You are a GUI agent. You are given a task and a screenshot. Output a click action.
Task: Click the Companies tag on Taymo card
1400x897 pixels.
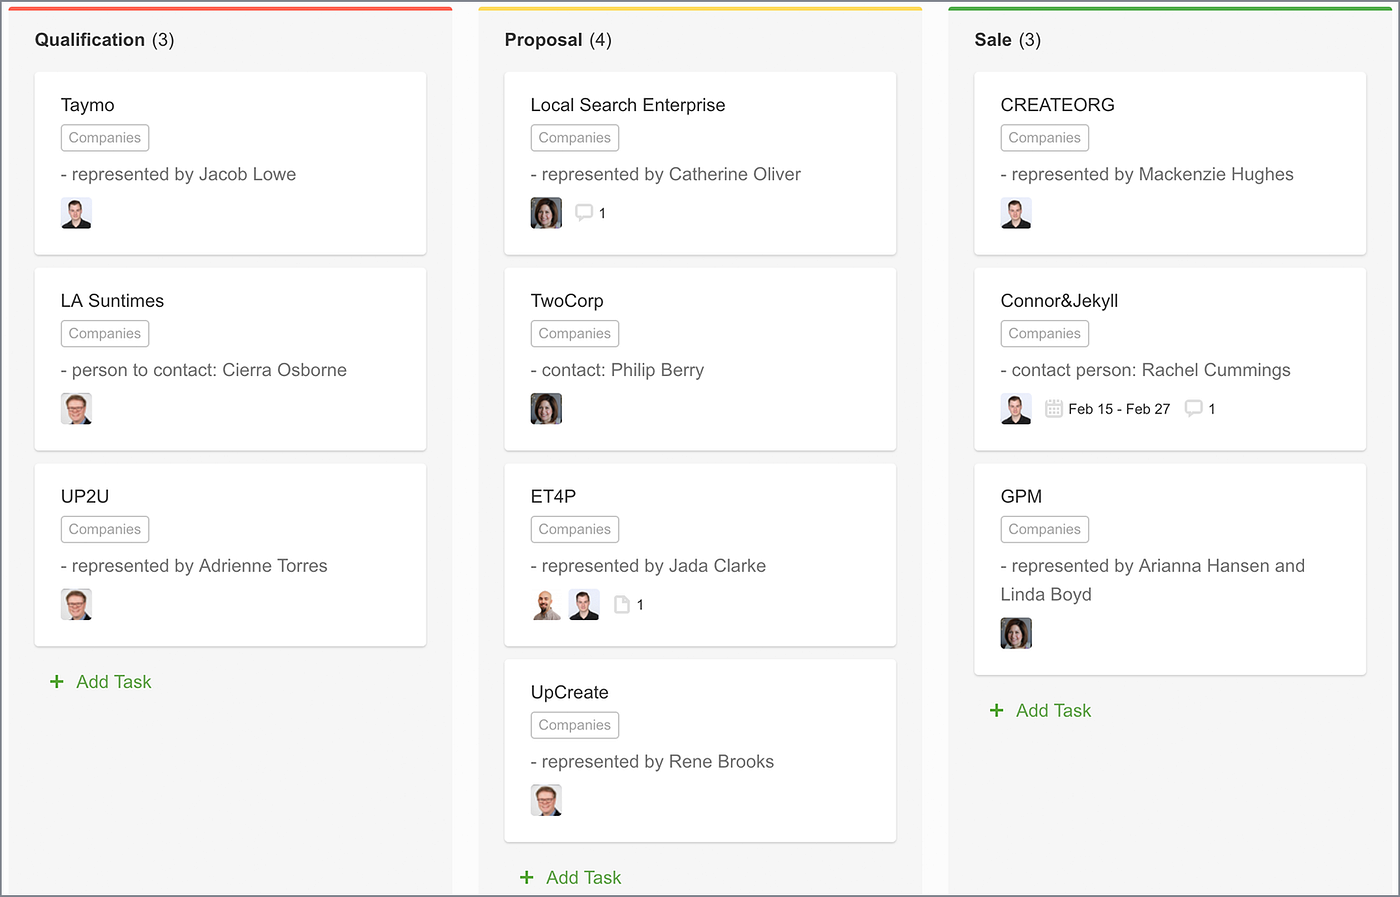pyautogui.click(x=104, y=137)
